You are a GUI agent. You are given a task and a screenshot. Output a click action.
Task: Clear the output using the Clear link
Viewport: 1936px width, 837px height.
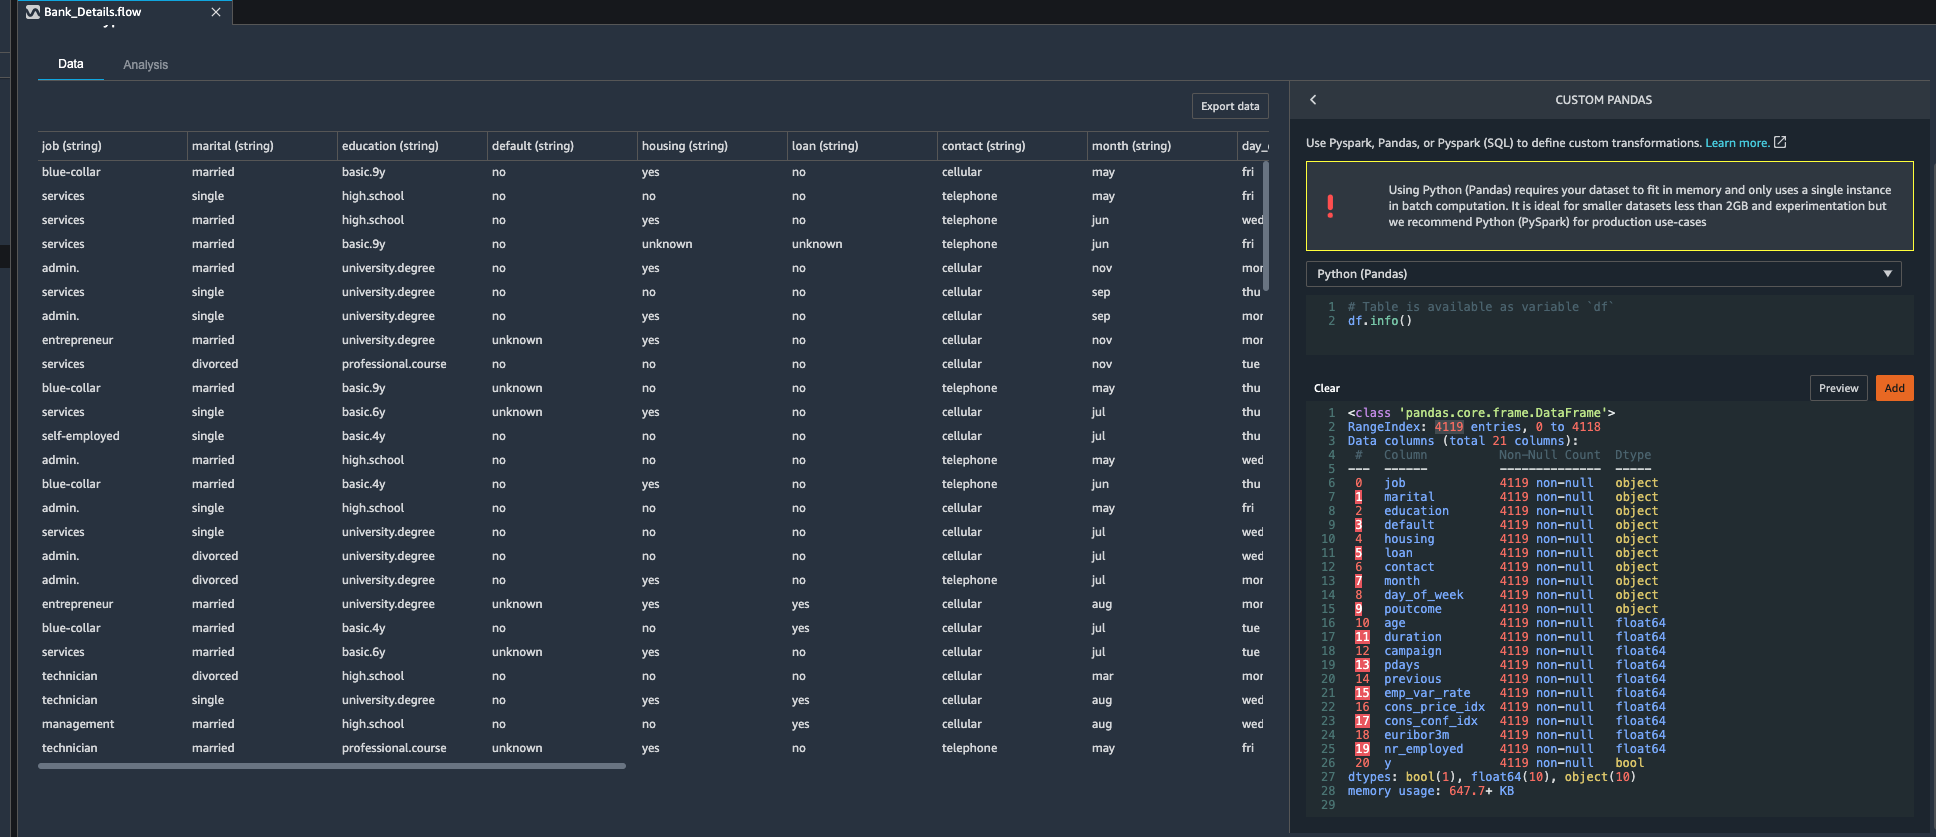tap(1326, 388)
